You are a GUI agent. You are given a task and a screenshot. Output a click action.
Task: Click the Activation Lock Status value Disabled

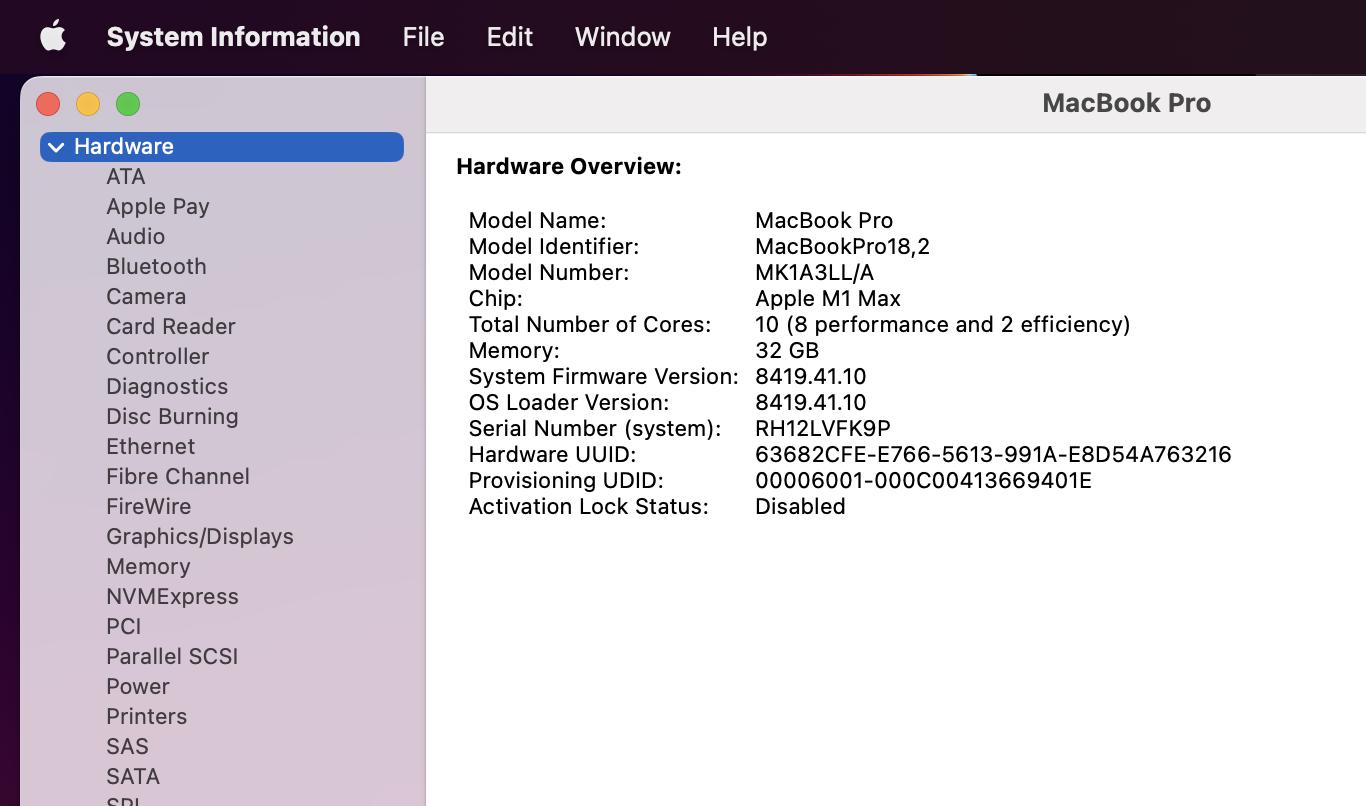point(800,506)
